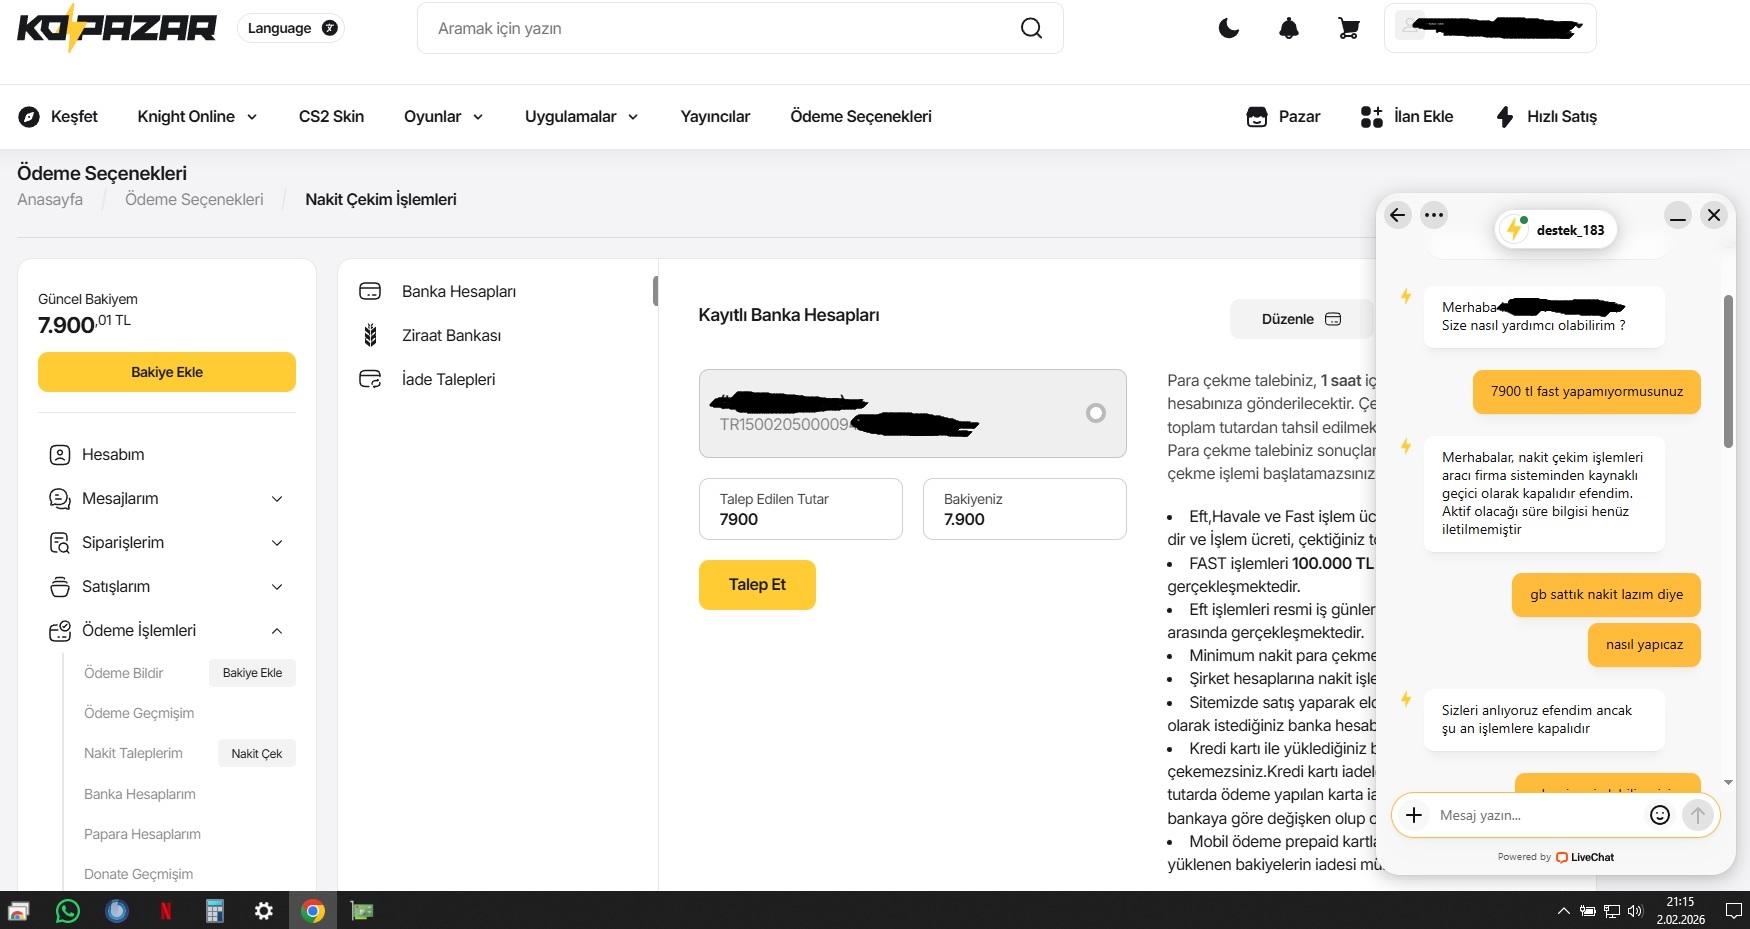Open Netflix from the taskbar
This screenshot has width=1750, height=929.
click(x=166, y=911)
